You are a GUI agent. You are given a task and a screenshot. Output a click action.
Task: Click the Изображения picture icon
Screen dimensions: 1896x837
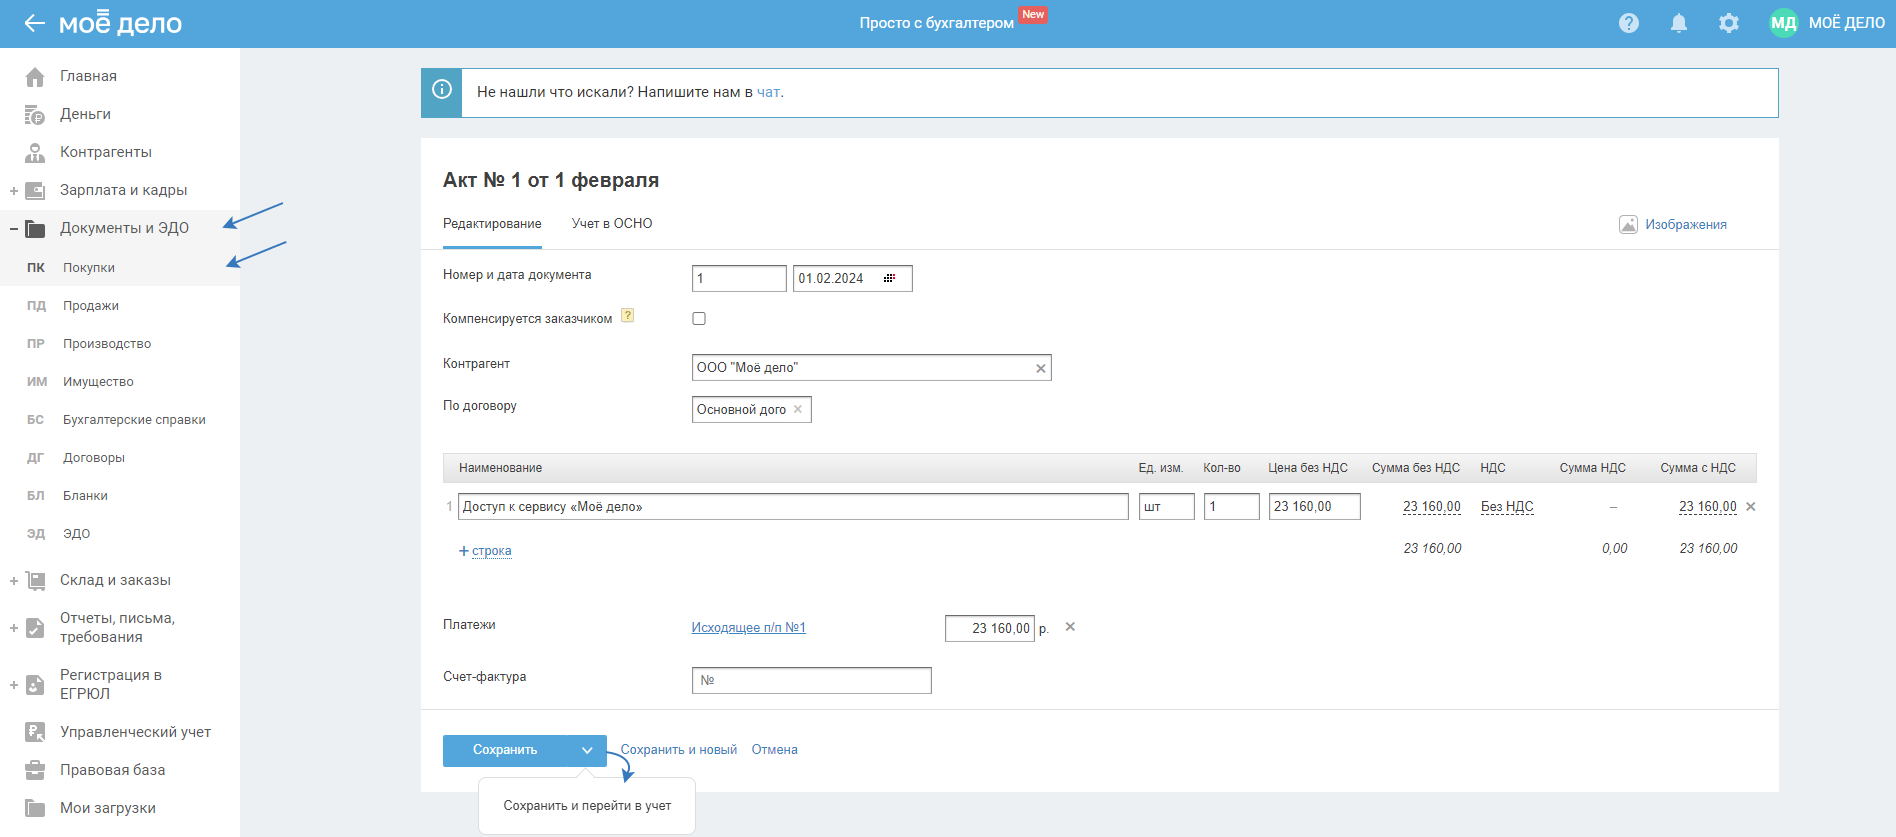click(1629, 225)
